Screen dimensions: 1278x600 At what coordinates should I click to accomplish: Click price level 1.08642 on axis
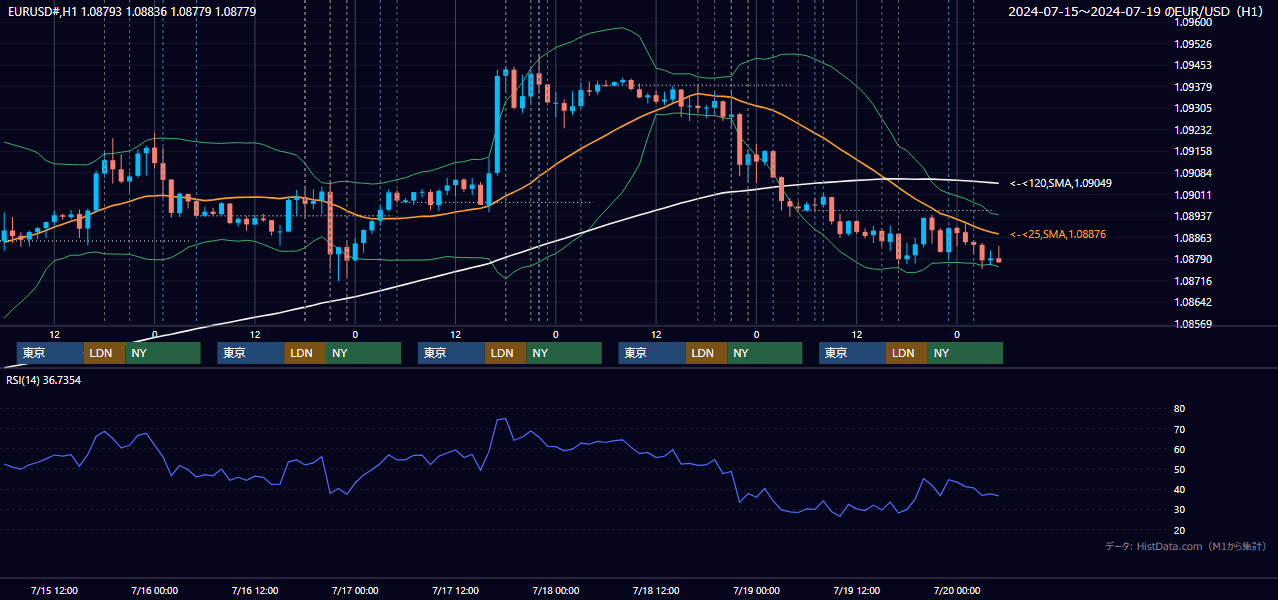tap(1192, 302)
